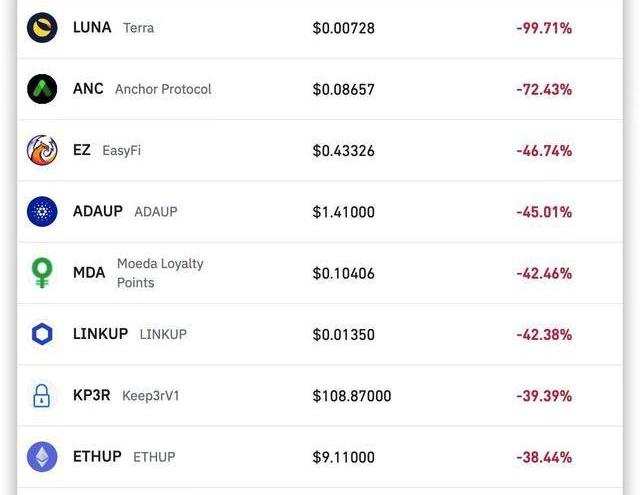Click the Keep3rV1 name label
Image resolution: width=640 pixels, height=495 pixels.
(x=151, y=396)
